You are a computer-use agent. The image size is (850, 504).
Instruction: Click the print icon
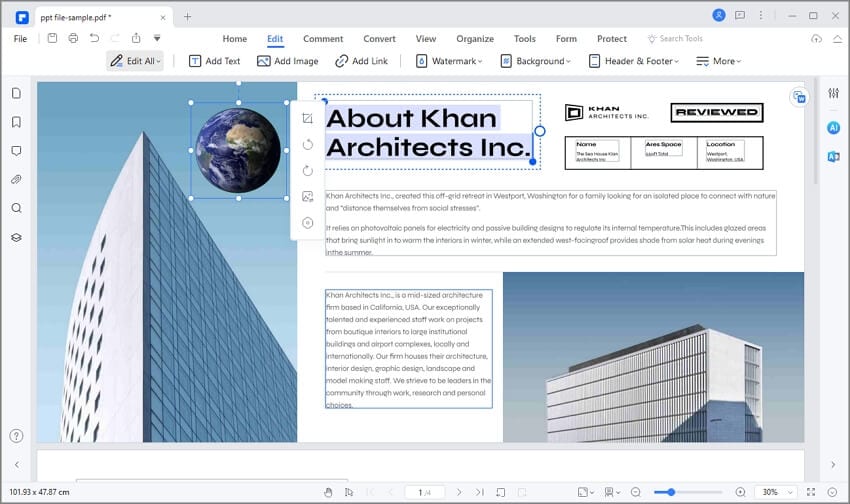(73, 38)
